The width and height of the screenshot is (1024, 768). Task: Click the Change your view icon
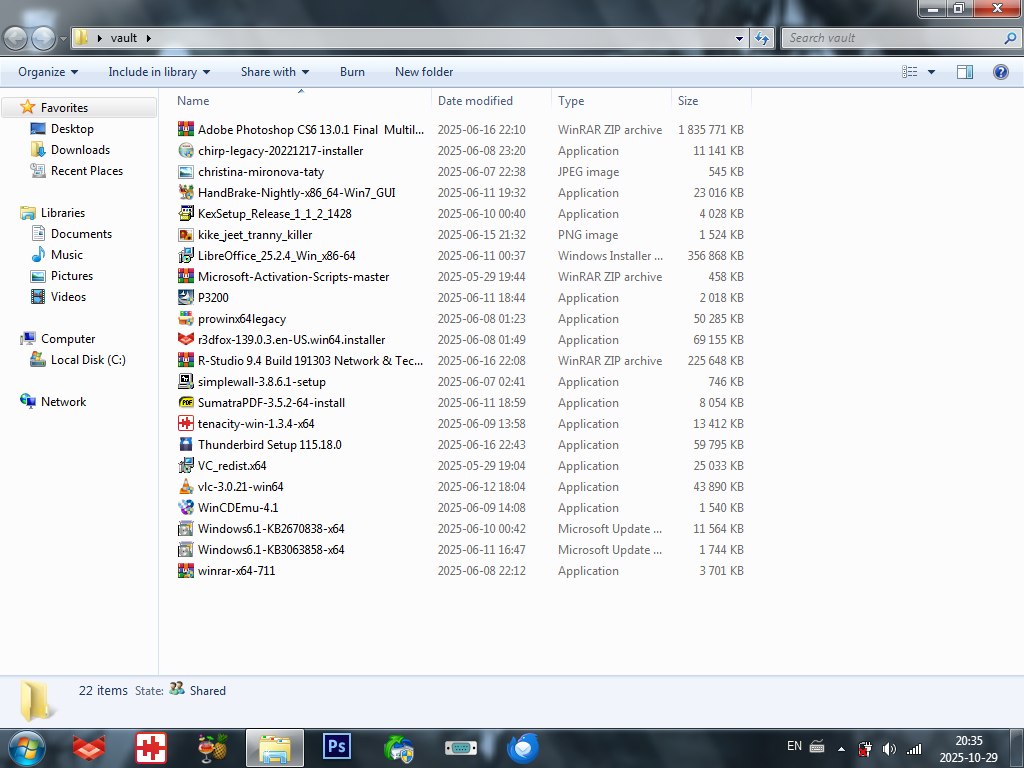[x=910, y=72]
